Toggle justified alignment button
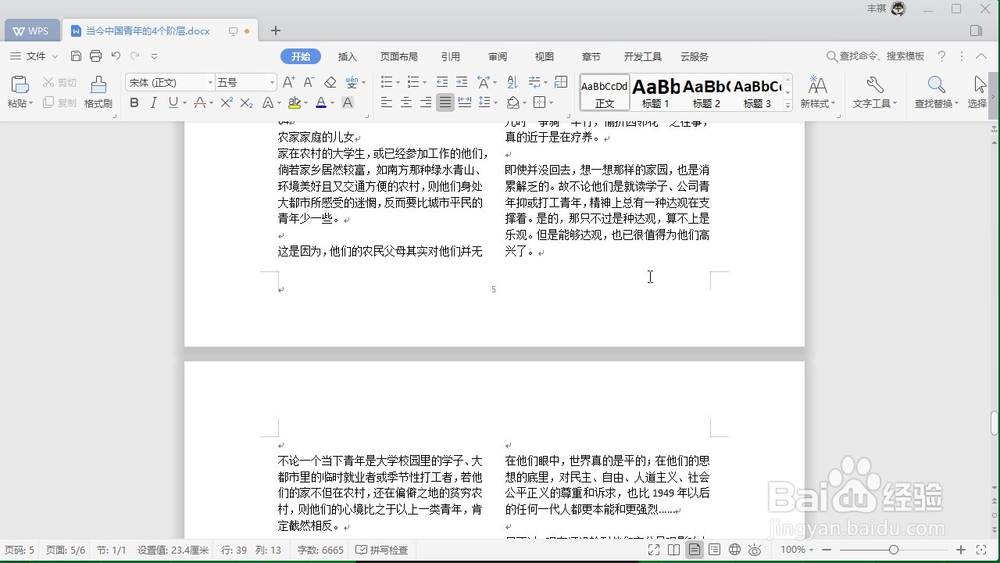The width and height of the screenshot is (1000, 563). [445, 103]
